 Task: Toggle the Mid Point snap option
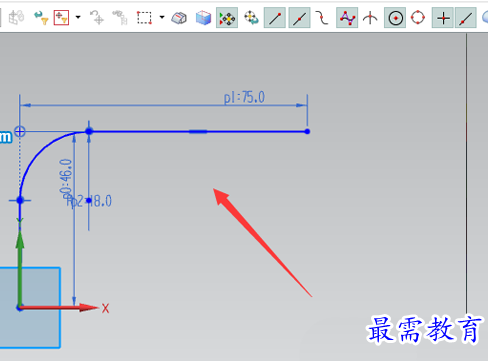click(x=299, y=18)
